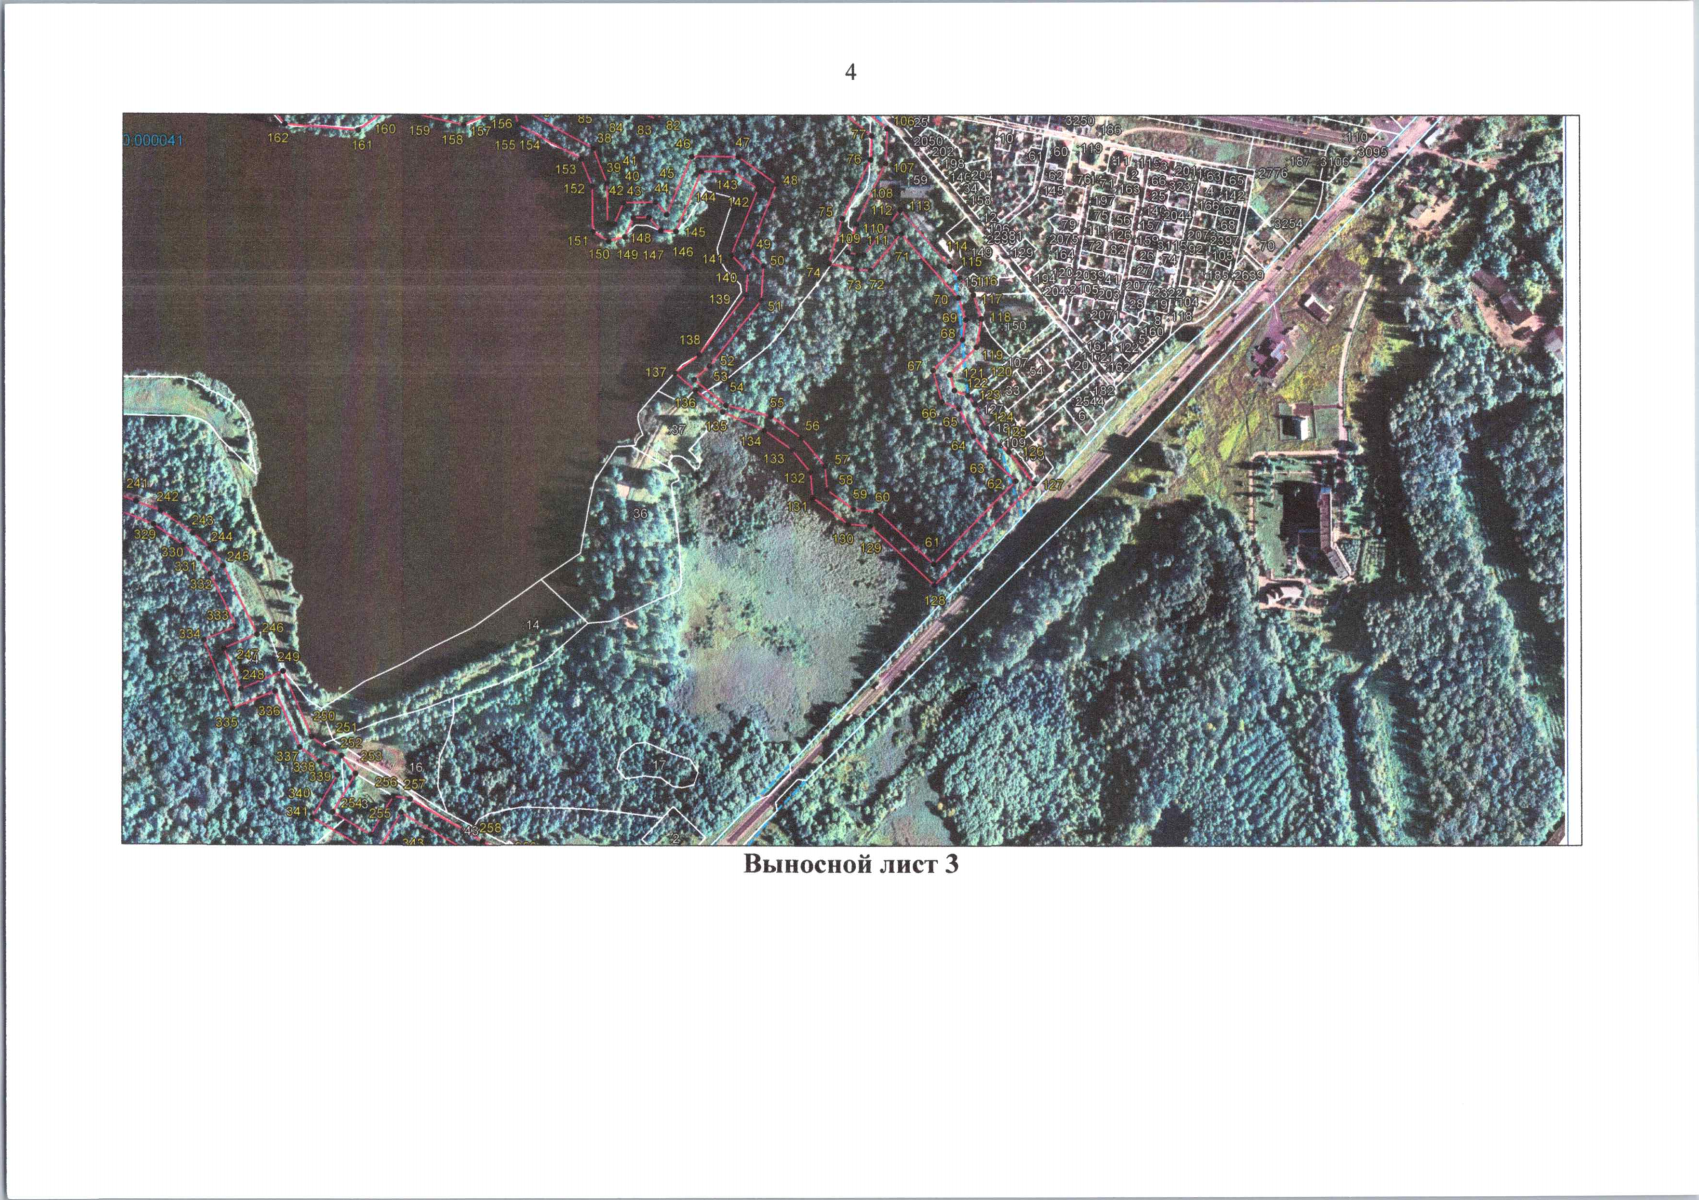Click point label 127 beside the railway

tap(1052, 485)
